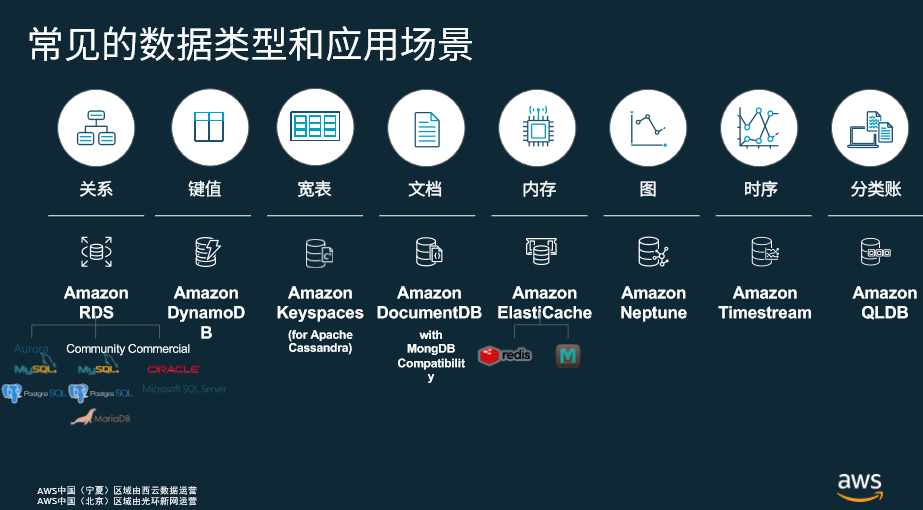Click the (for Apache Cassandra) text
Image resolution: width=923 pixels, height=510 pixels.
(320, 341)
